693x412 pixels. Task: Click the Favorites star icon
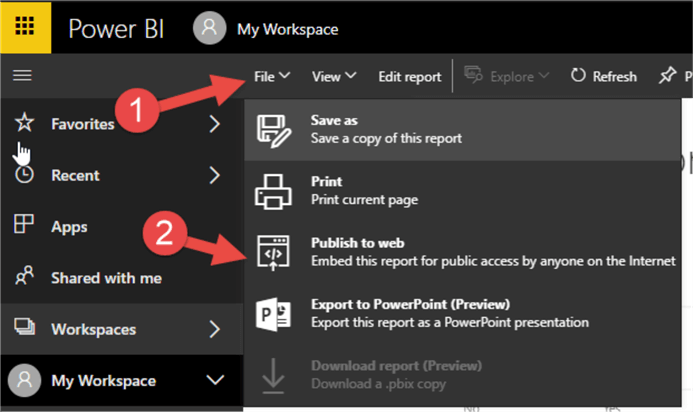click(x=26, y=123)
